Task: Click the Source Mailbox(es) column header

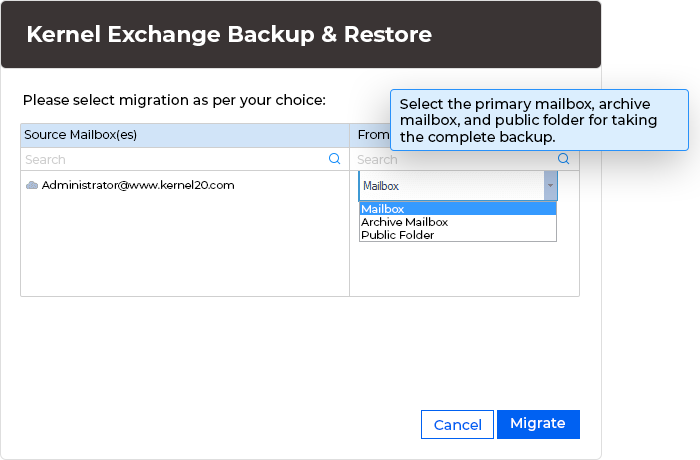Action: [185, 135]
